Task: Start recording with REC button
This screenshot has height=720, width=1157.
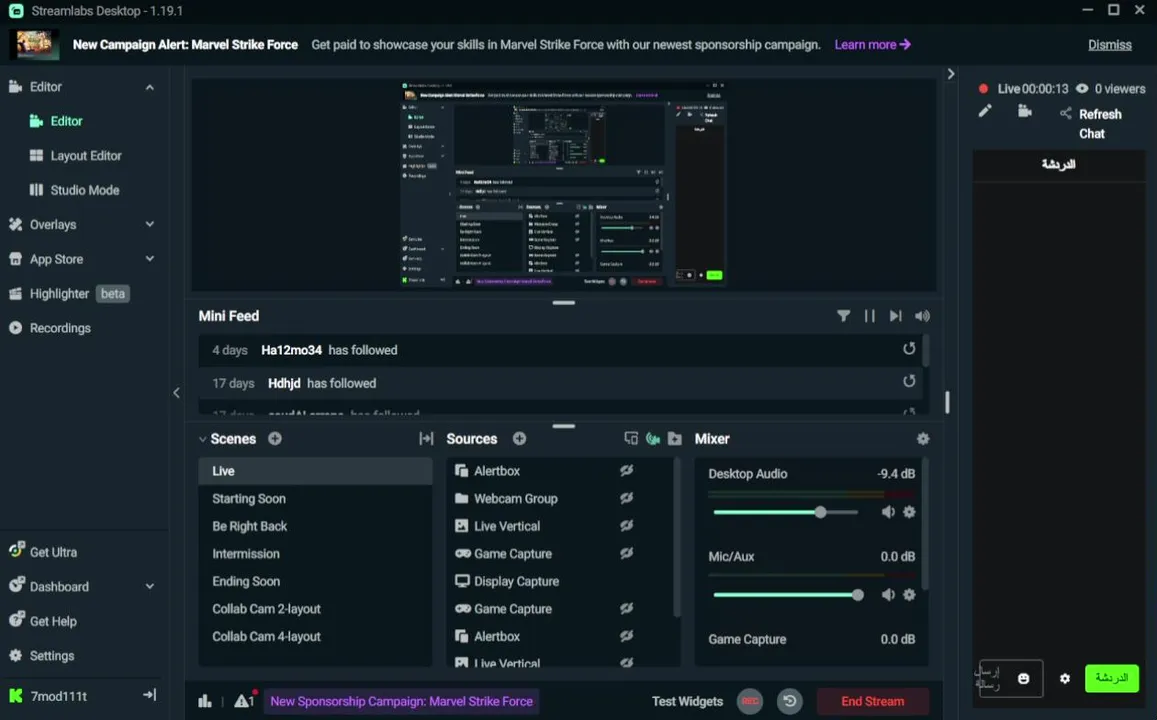Action: point(750,701)
